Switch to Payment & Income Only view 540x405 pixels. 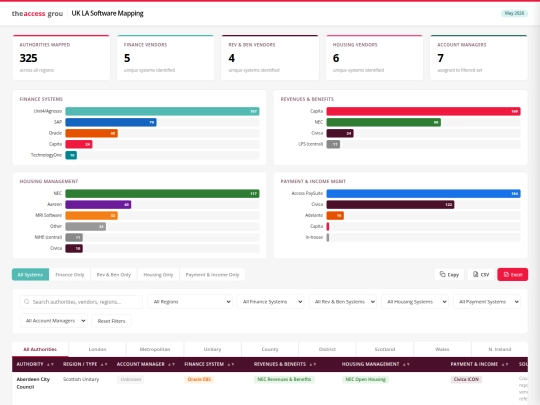212,274
